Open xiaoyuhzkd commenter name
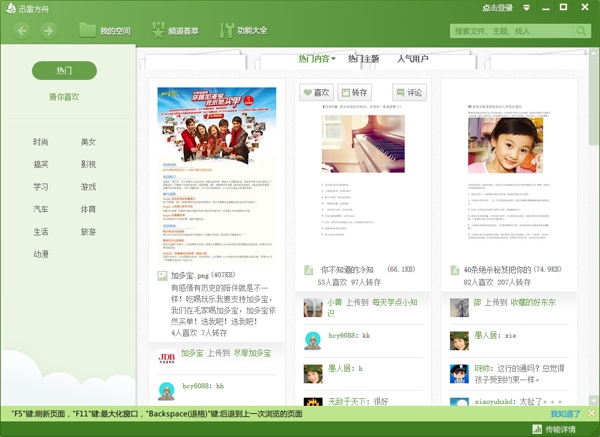This screenshot has height=437, width=600. (x=494, y=401)
